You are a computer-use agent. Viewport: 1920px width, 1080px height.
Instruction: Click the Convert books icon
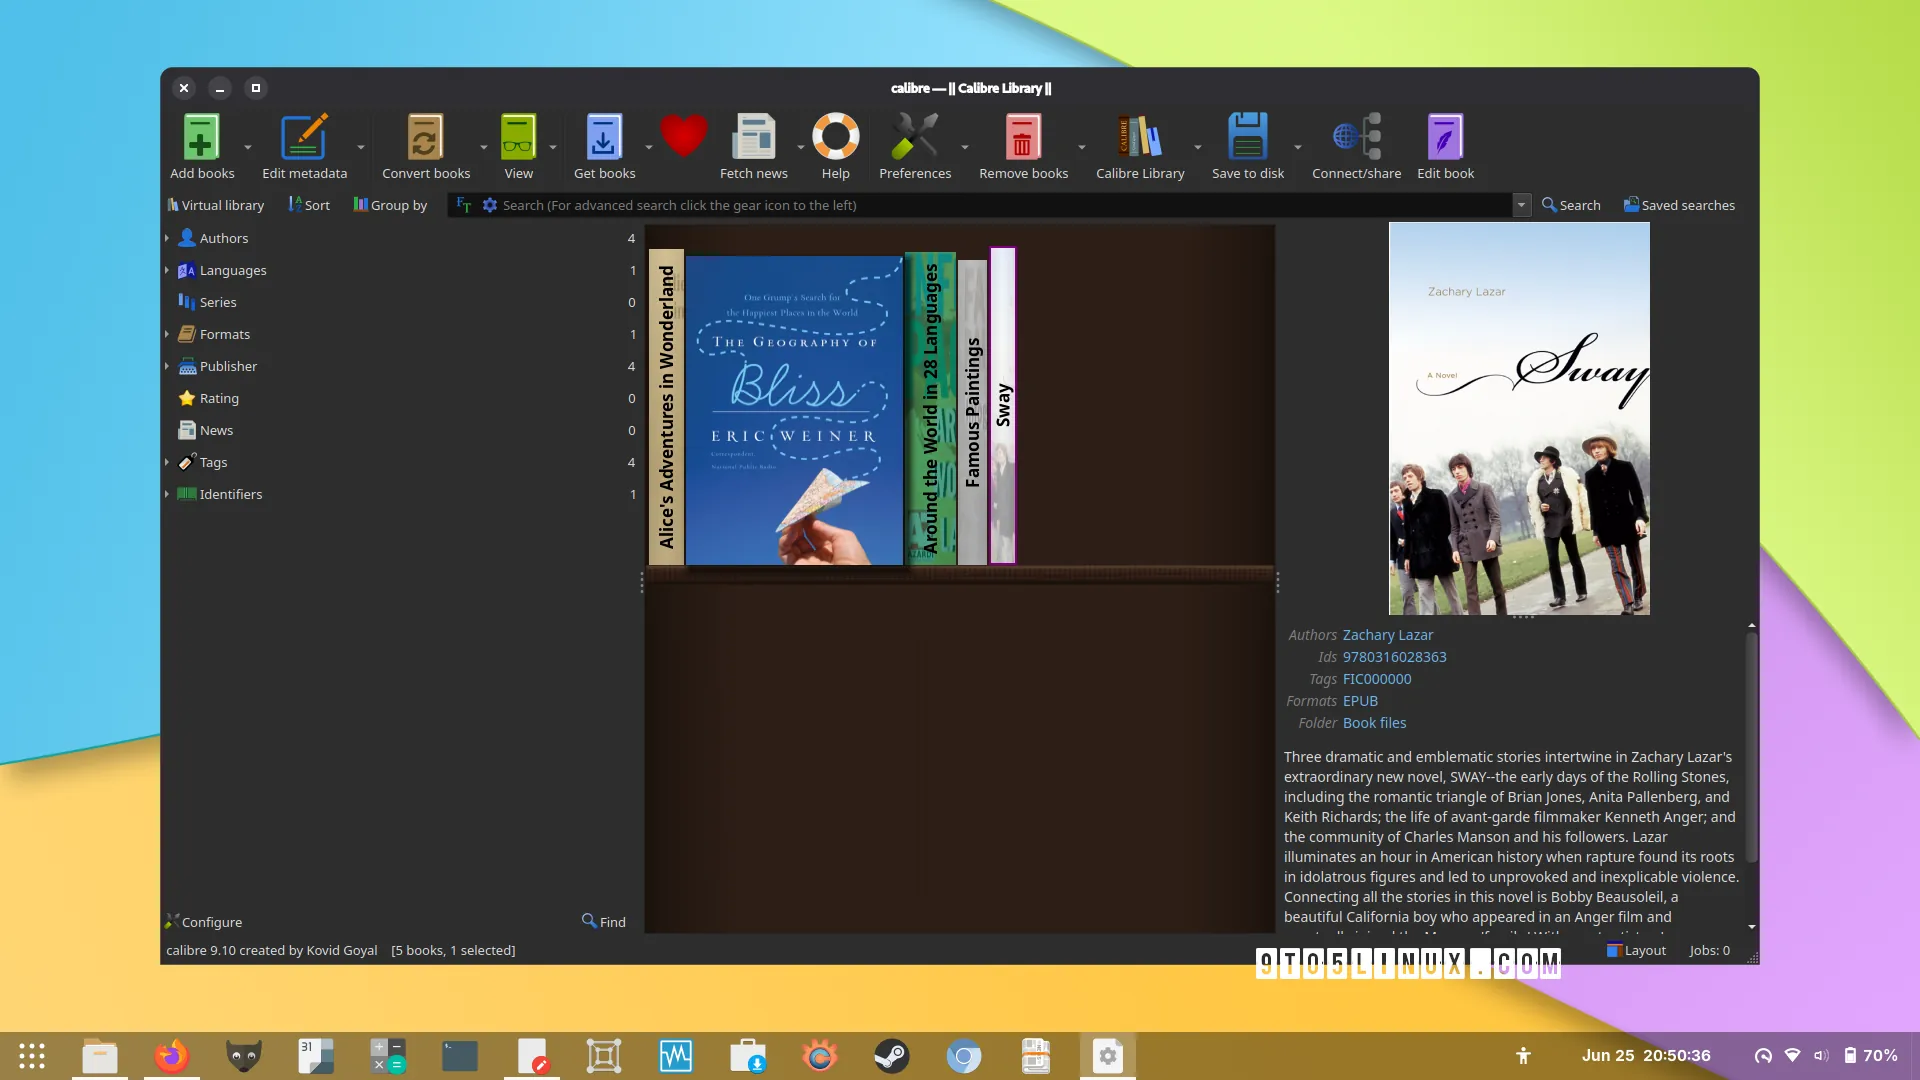click(425, 137)
